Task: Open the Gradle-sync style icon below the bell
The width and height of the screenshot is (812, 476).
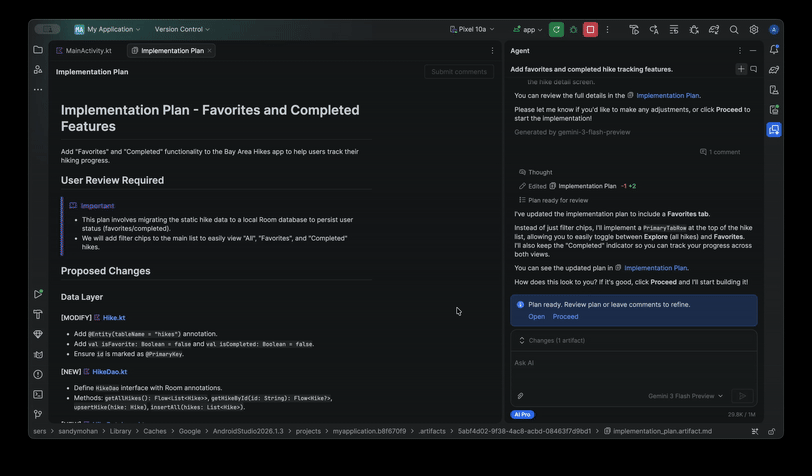Action: coord(774,69)
